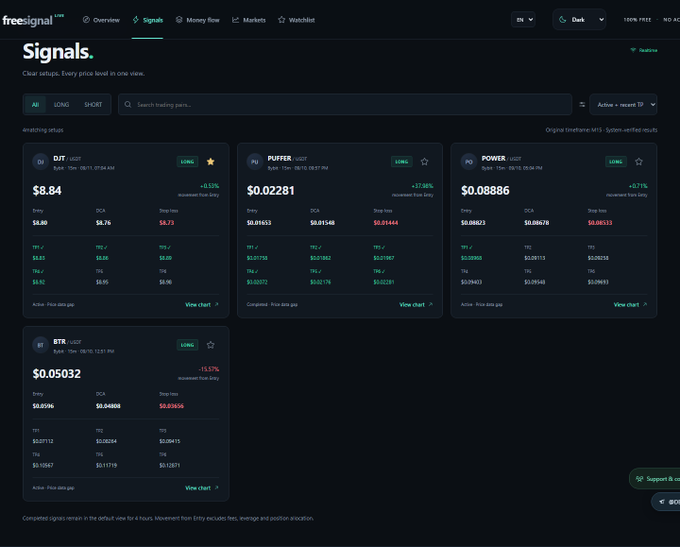
Task: Click BTR price $0.05032
Action: click(57, 374)
